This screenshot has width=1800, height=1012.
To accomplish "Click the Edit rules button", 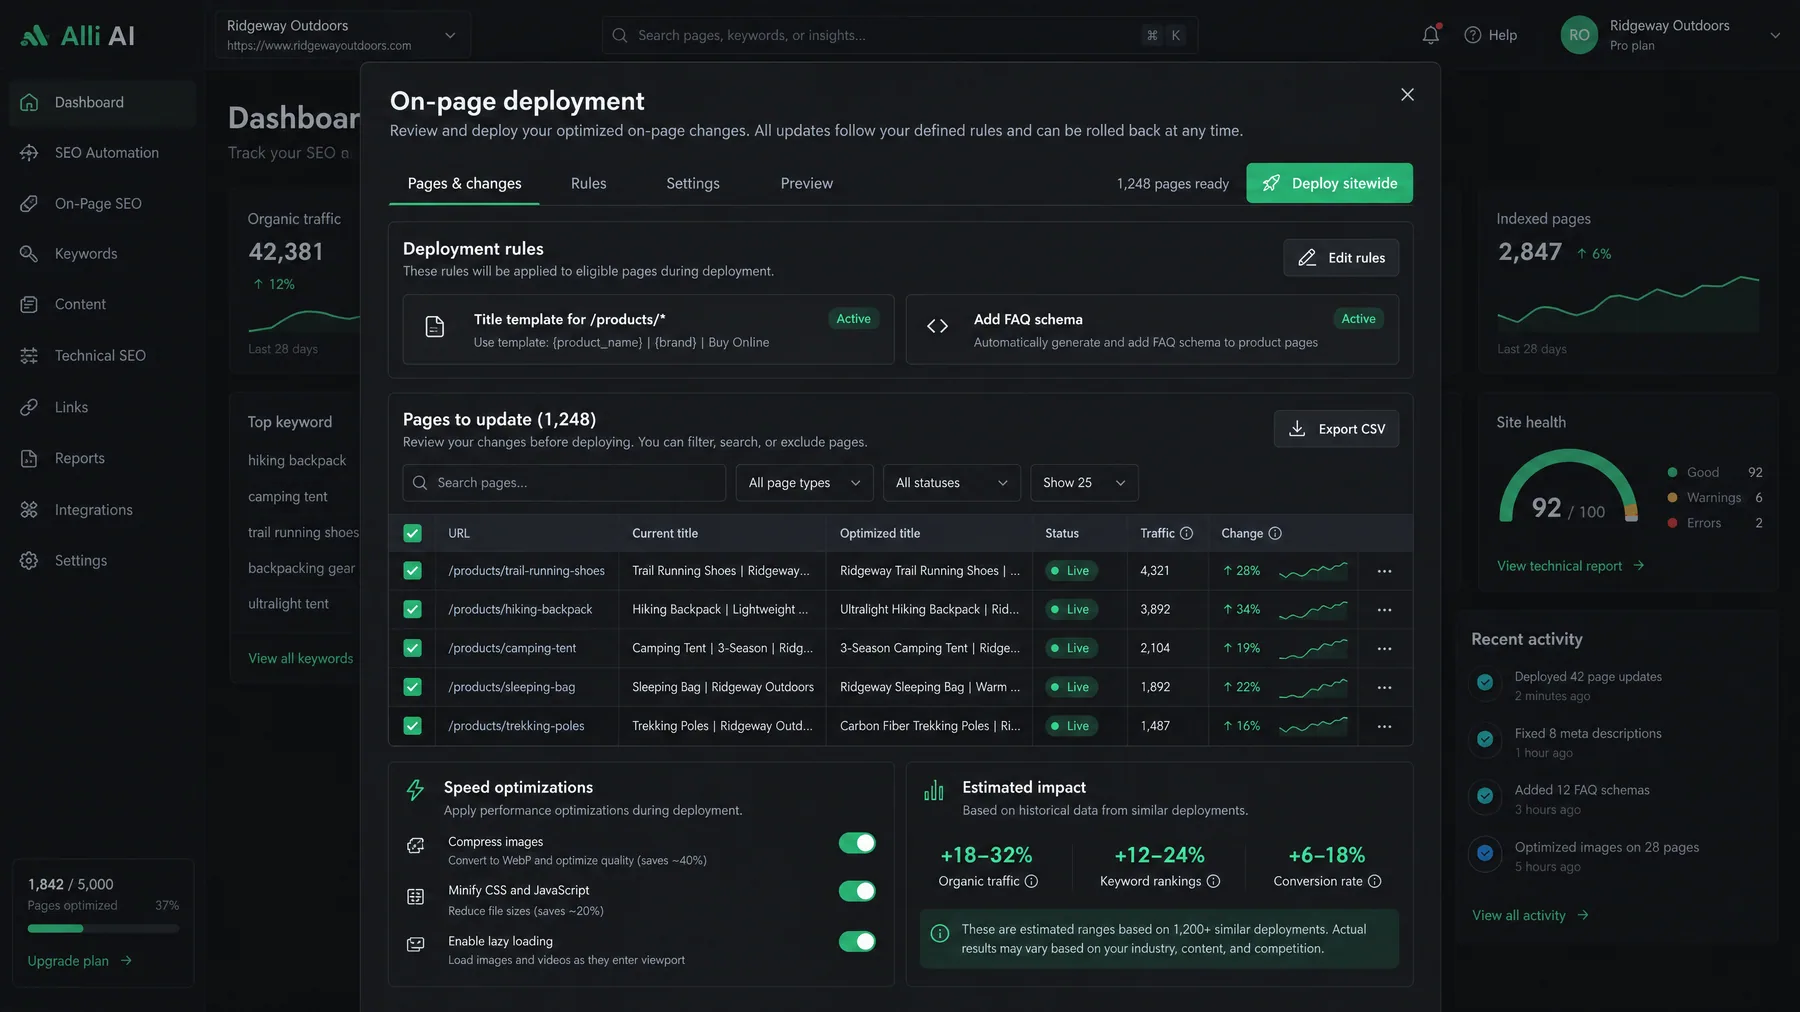I will 1341,258.
